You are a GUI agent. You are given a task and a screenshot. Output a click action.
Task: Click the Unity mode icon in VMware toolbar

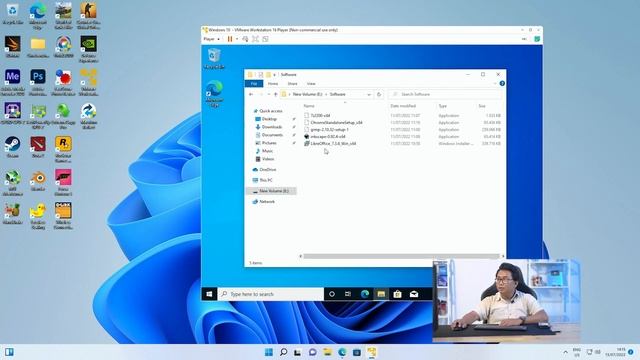(265, 39)
